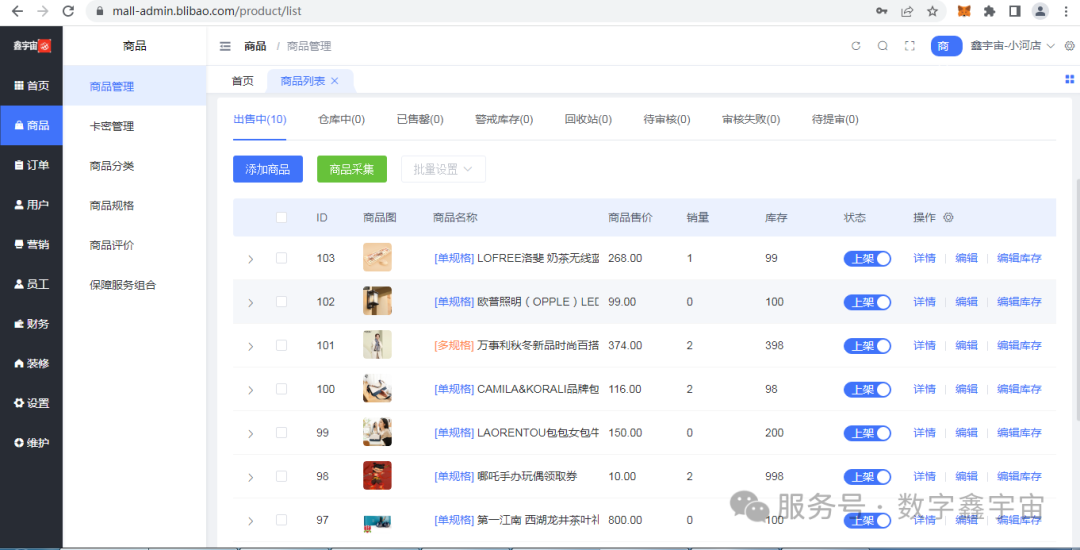
Task: Check the select-all checkbox in table header
Action: 281,218
